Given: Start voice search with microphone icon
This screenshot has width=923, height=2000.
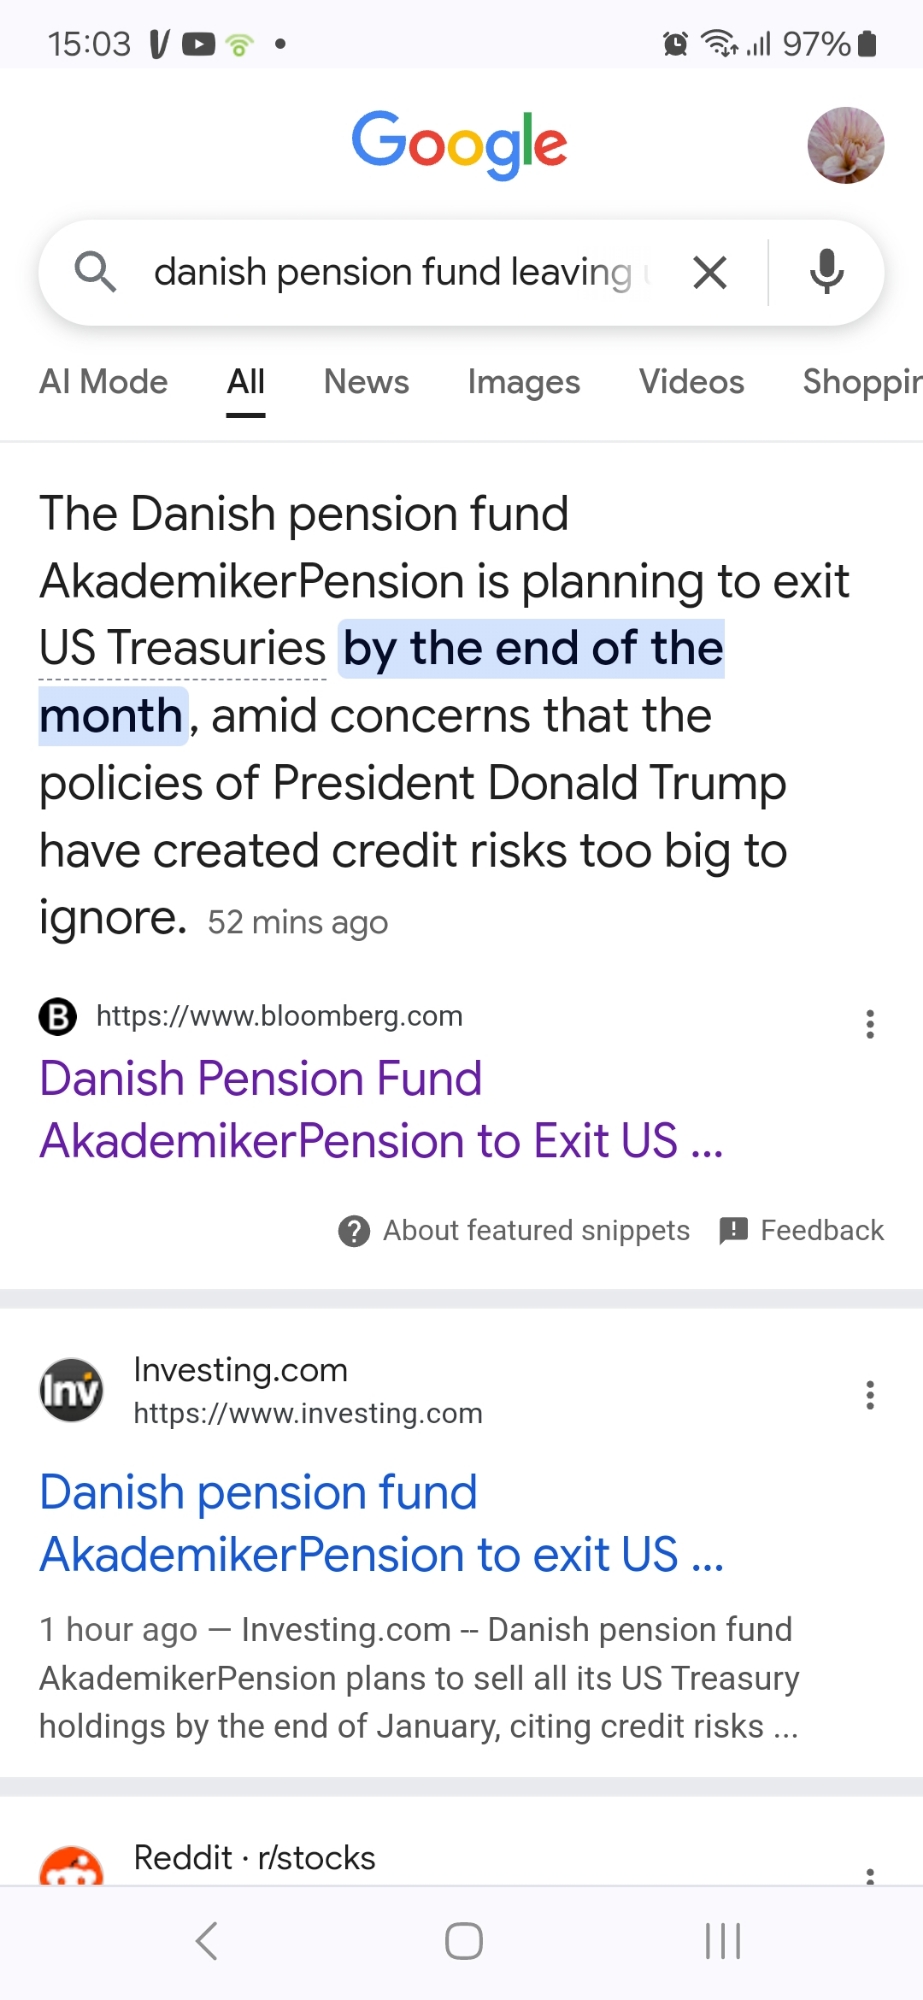Looking at the screenshot, I should click(x=826, y=272).
